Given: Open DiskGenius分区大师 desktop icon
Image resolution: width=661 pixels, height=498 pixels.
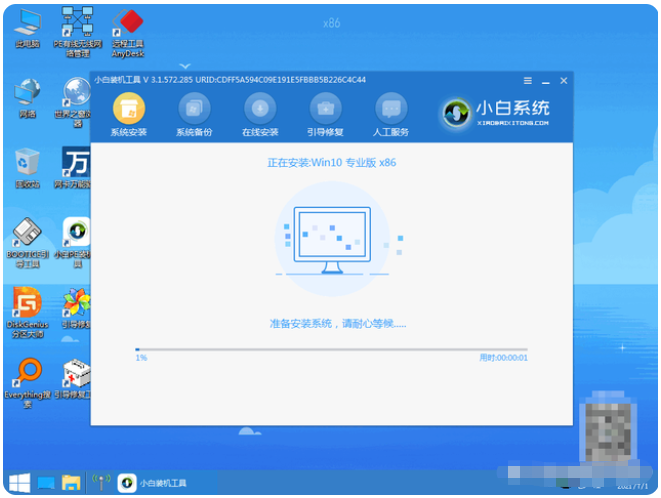Looking at the screenshot, I should (x=27, y=313).
